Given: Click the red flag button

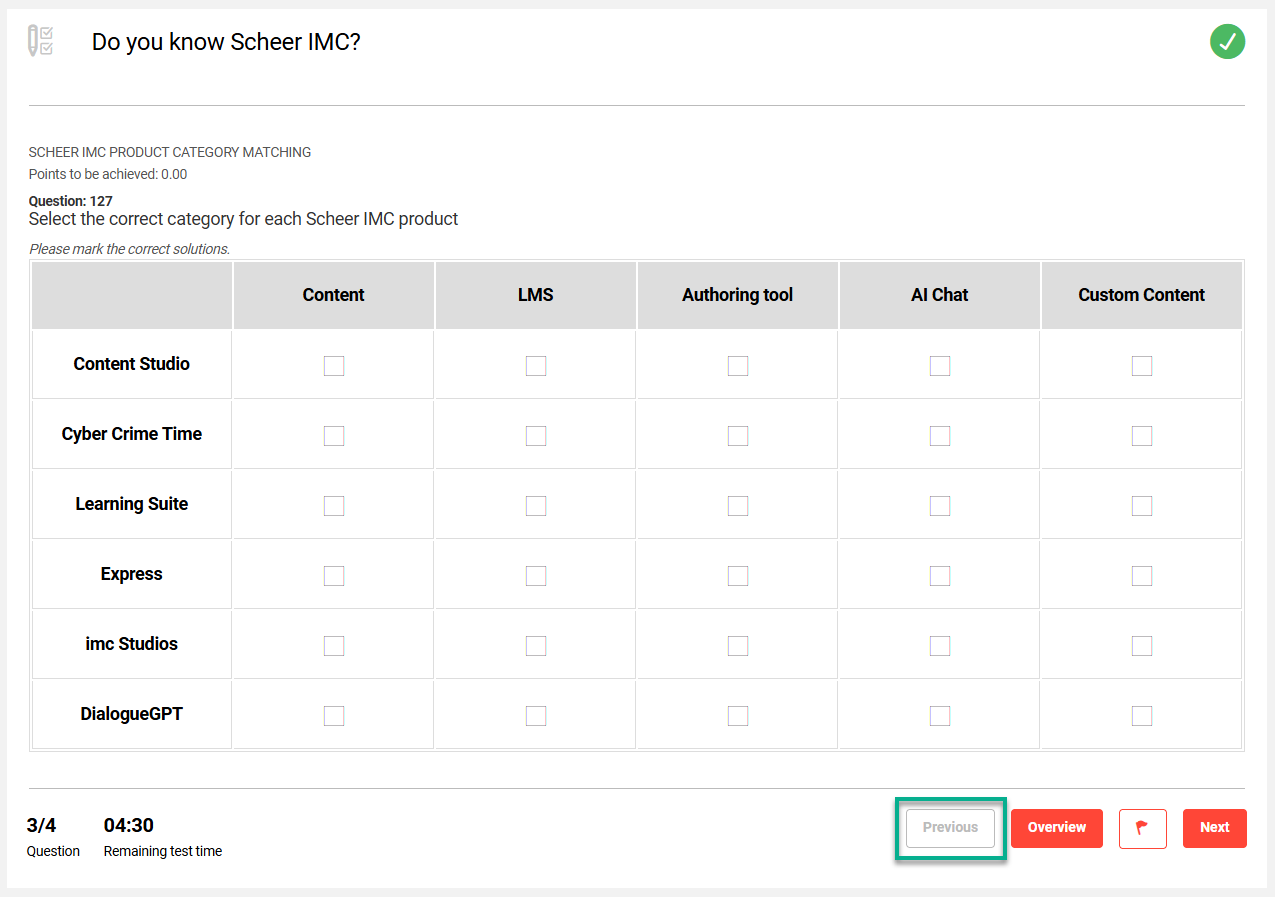Looking at the screenshot, I should click(1142, 828).
